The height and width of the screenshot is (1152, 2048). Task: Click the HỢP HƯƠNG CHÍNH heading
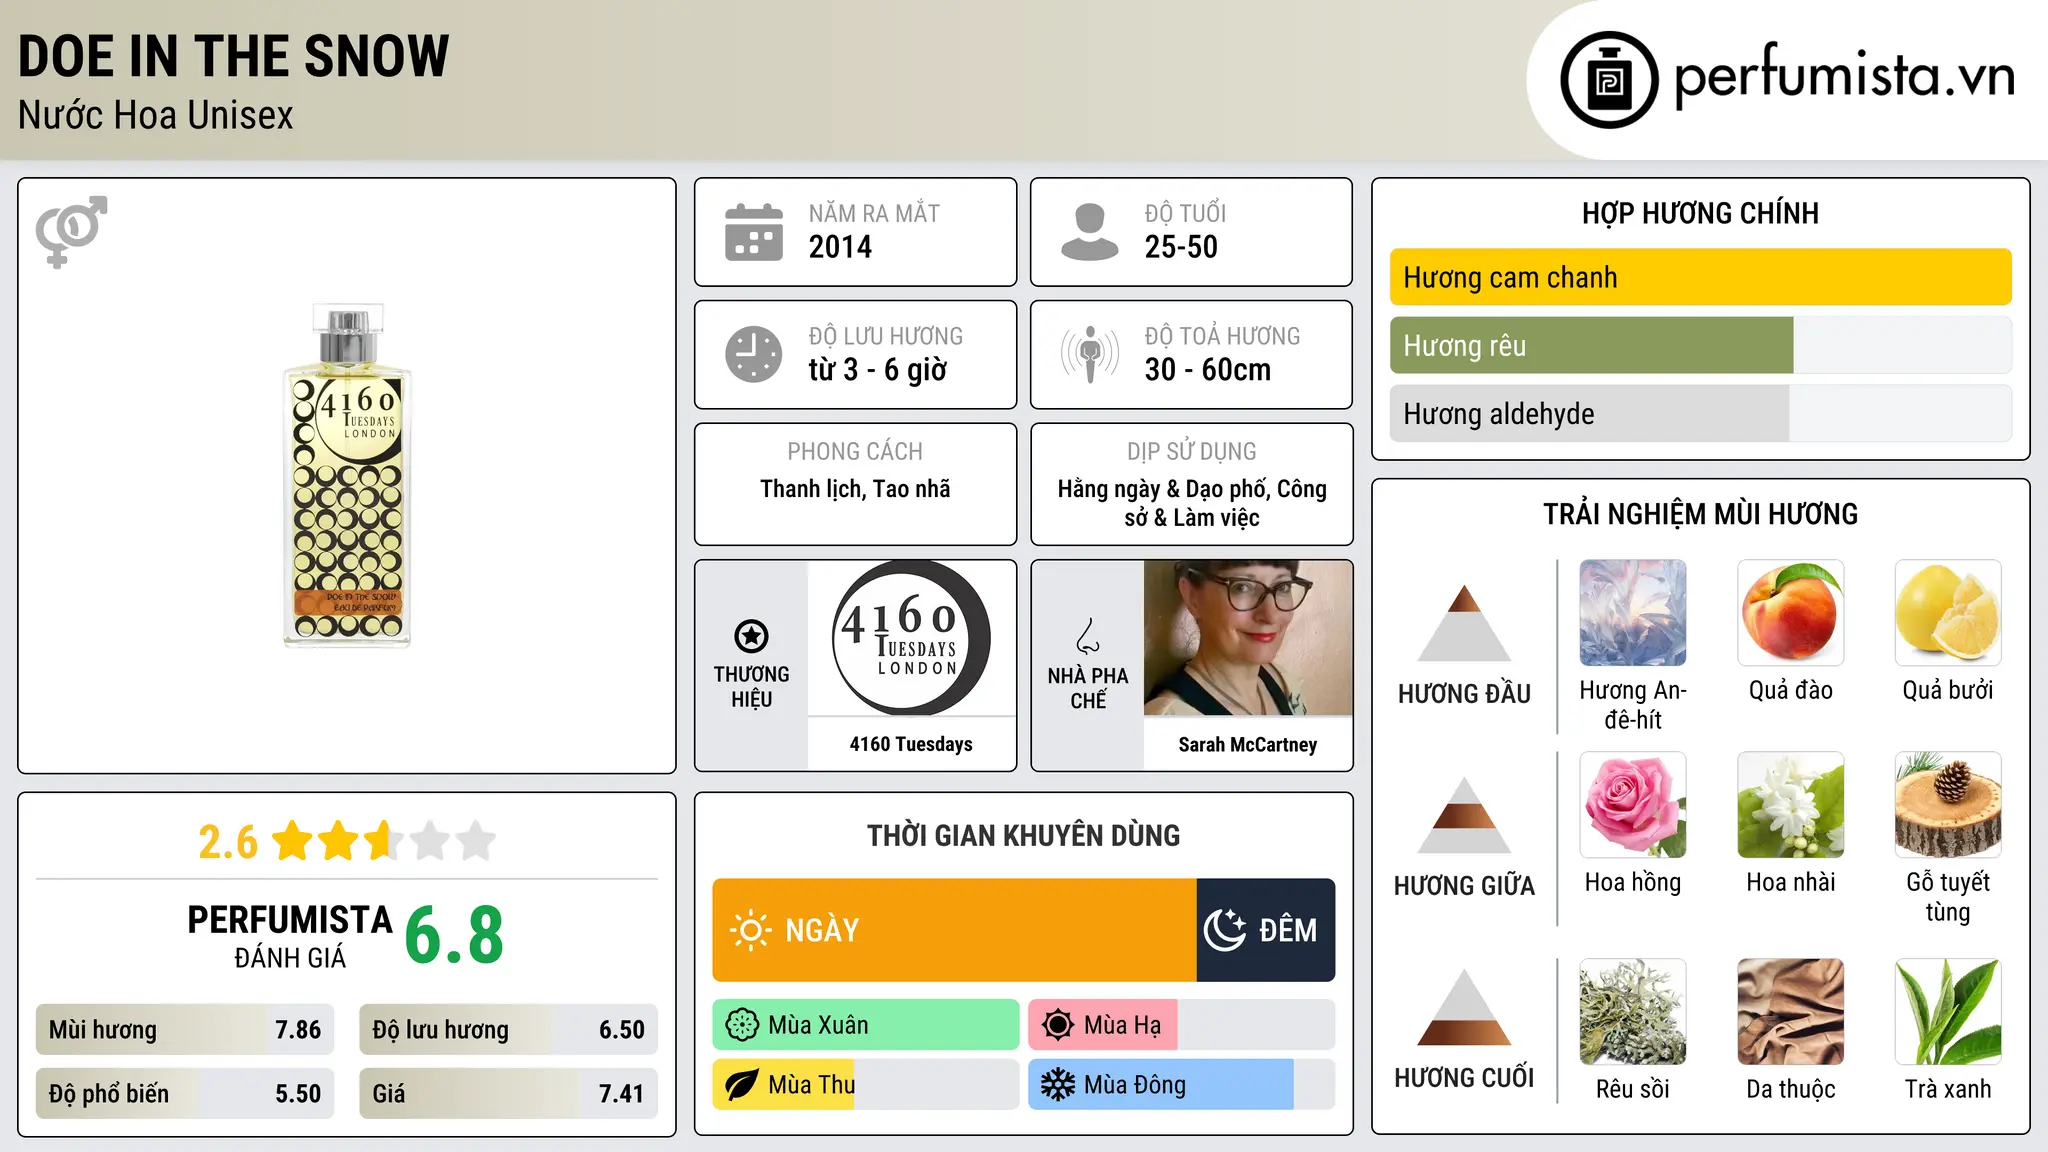(x=1700, y=213)
